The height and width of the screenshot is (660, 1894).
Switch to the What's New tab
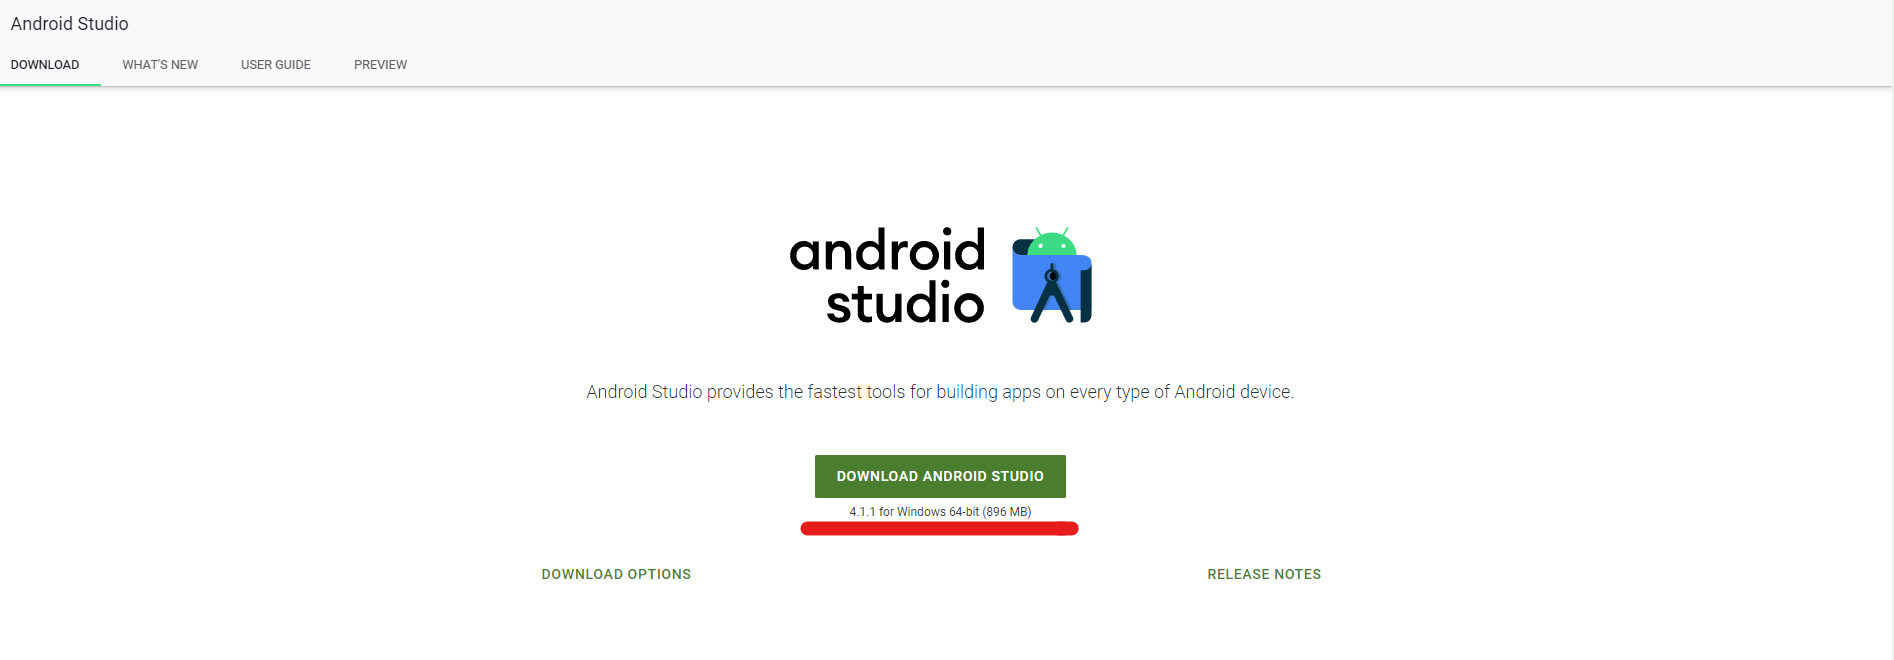click(x=160, y=65)
